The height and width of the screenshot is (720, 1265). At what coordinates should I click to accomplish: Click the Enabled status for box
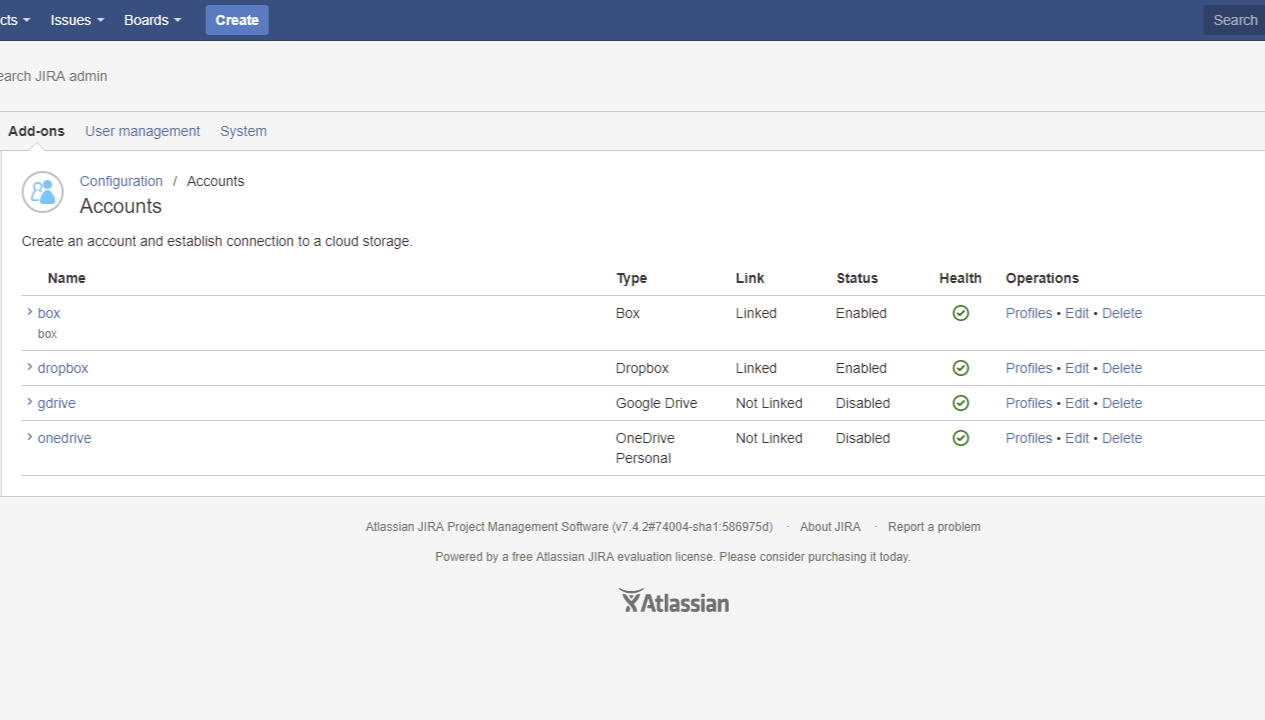(861, 313)
